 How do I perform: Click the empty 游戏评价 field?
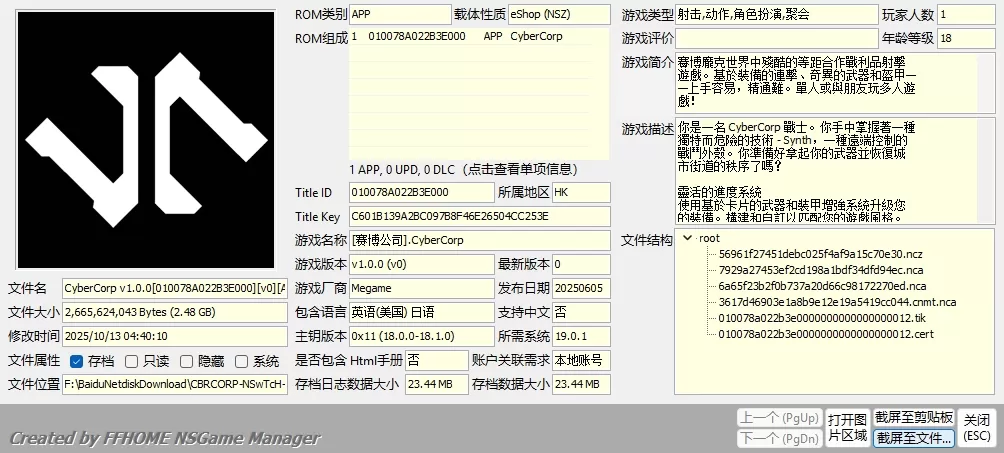[777, 38]
